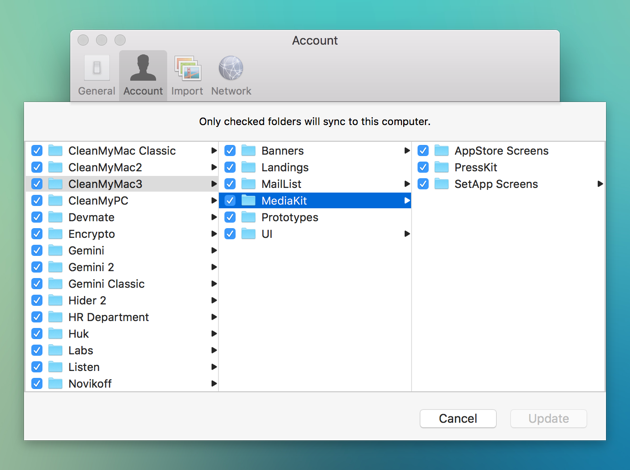Switch to the Network tab label
Viewport: 630px width, 470px height.
click(x=231, y=91)
